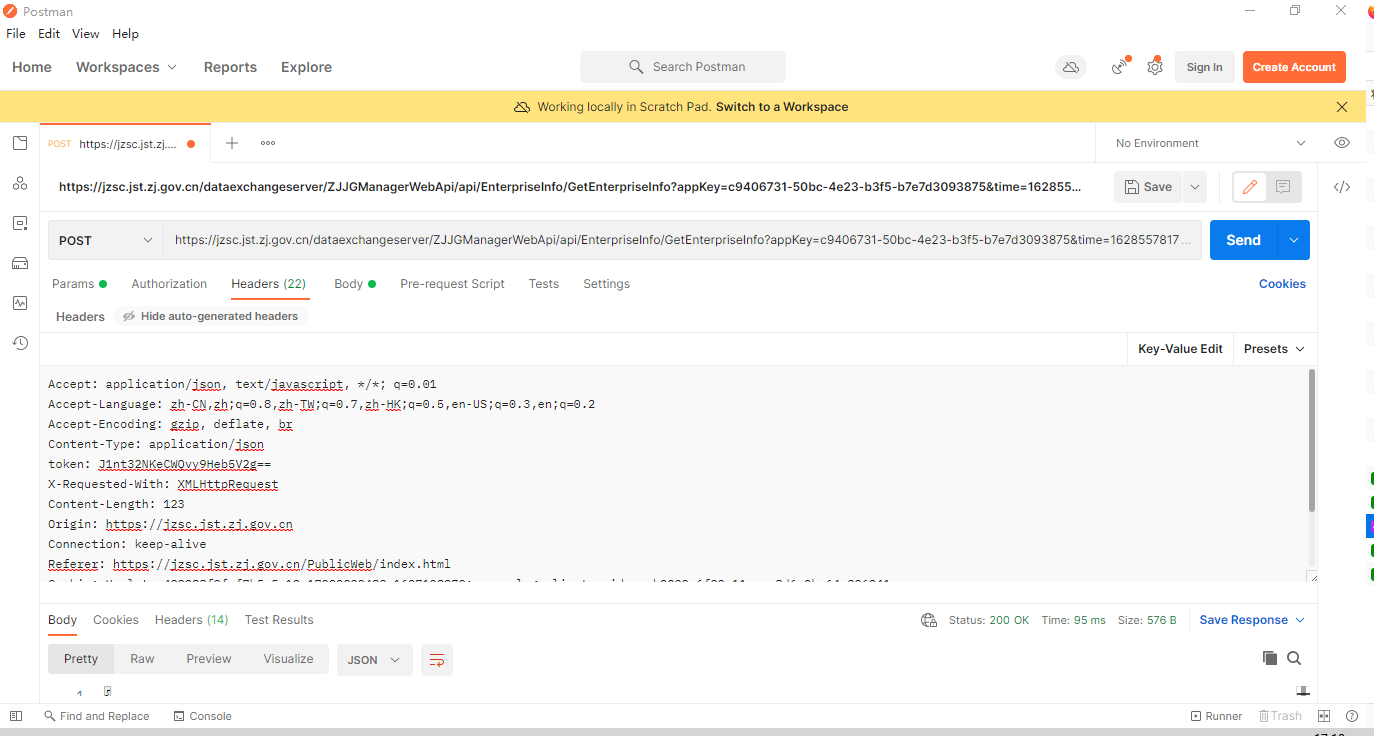Add a new request tab

pyautogui.click(x=232, y=143)
